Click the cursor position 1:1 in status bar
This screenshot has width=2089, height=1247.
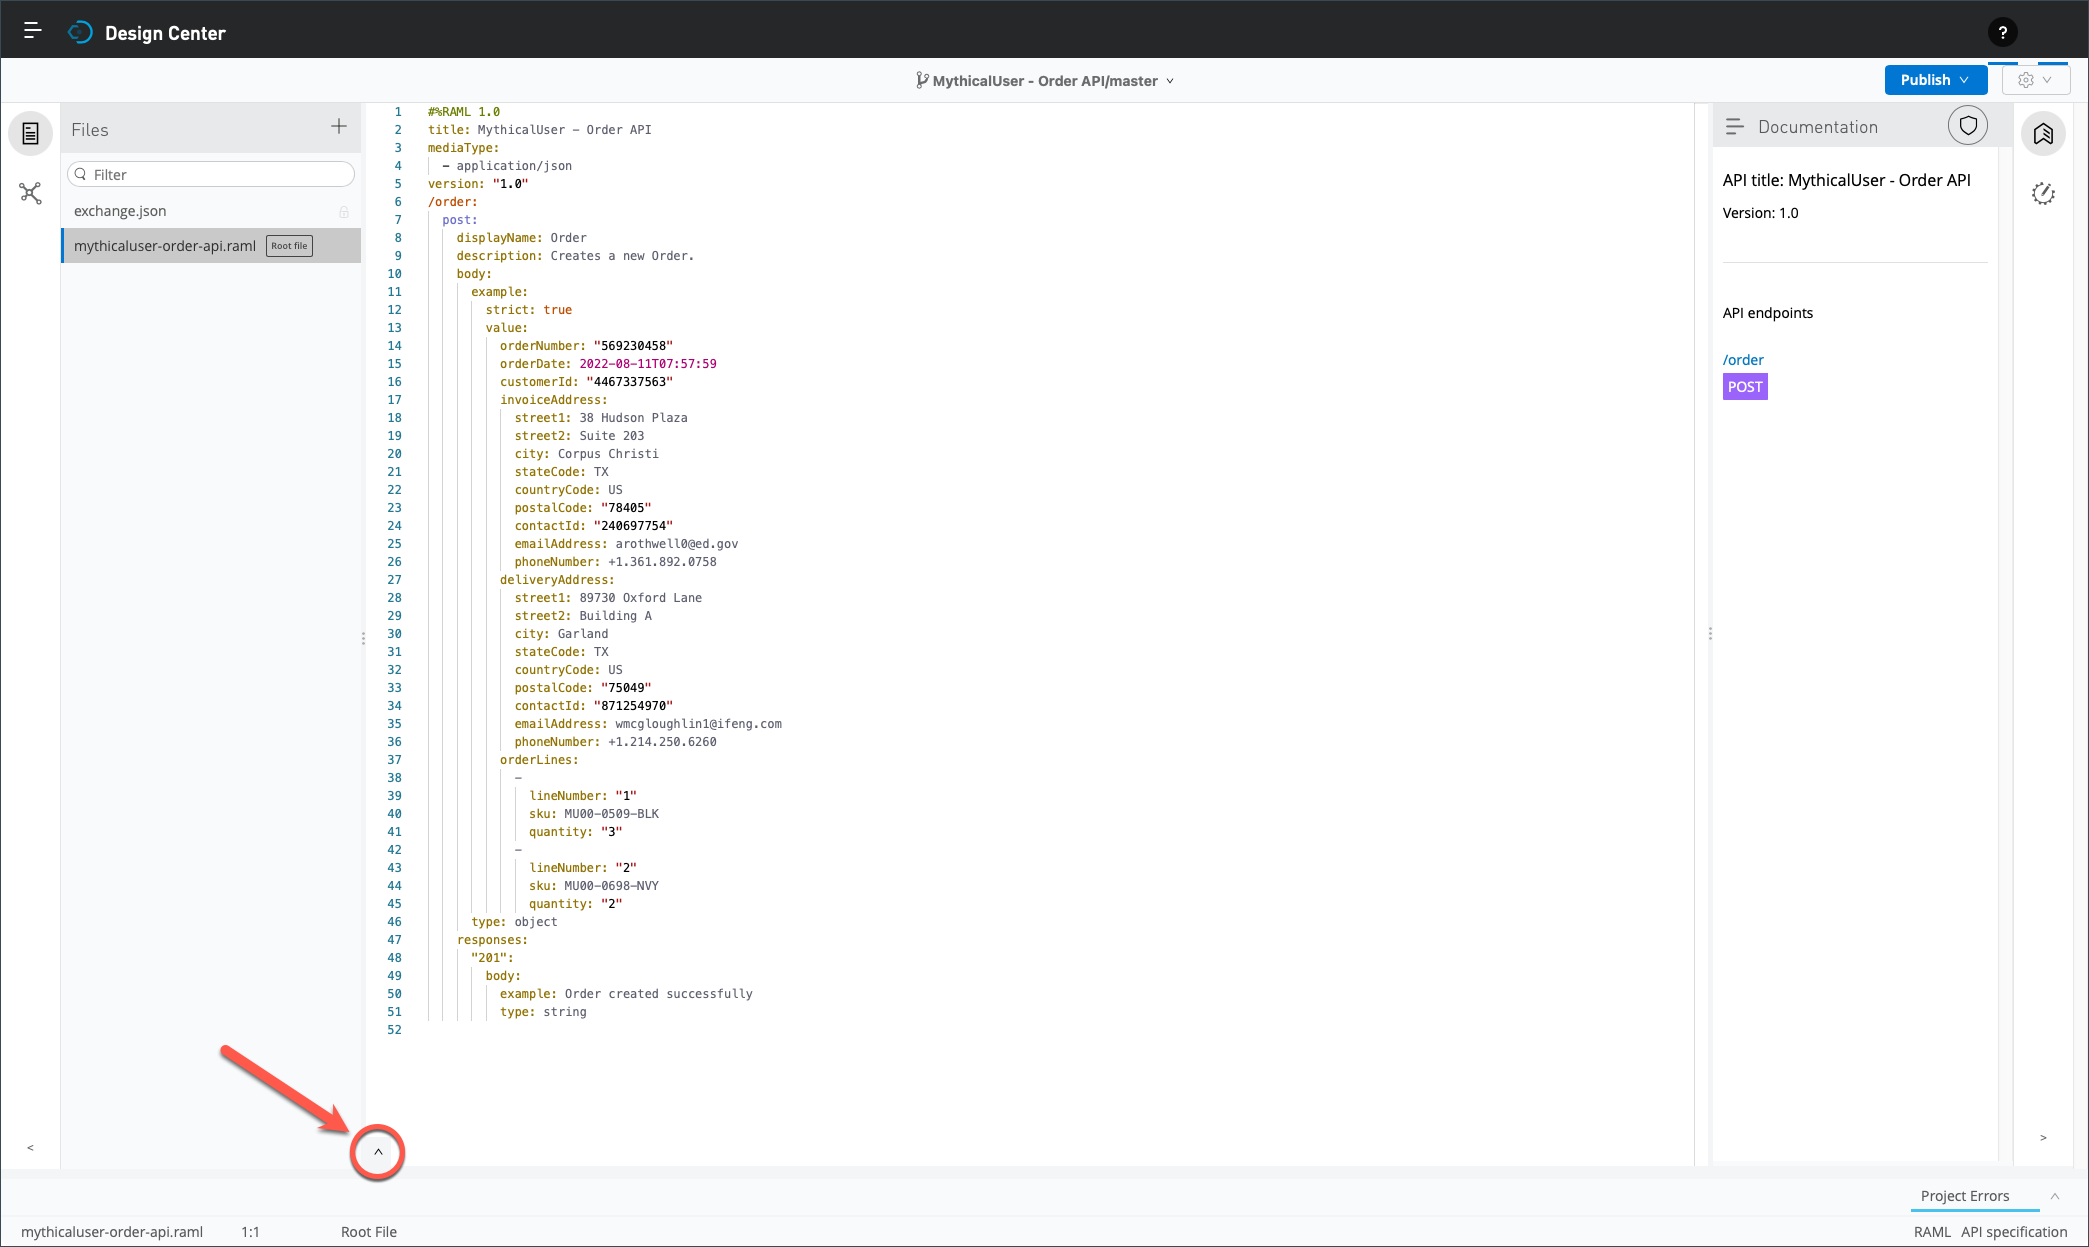pyautogui.click(x=250, y=1232)
